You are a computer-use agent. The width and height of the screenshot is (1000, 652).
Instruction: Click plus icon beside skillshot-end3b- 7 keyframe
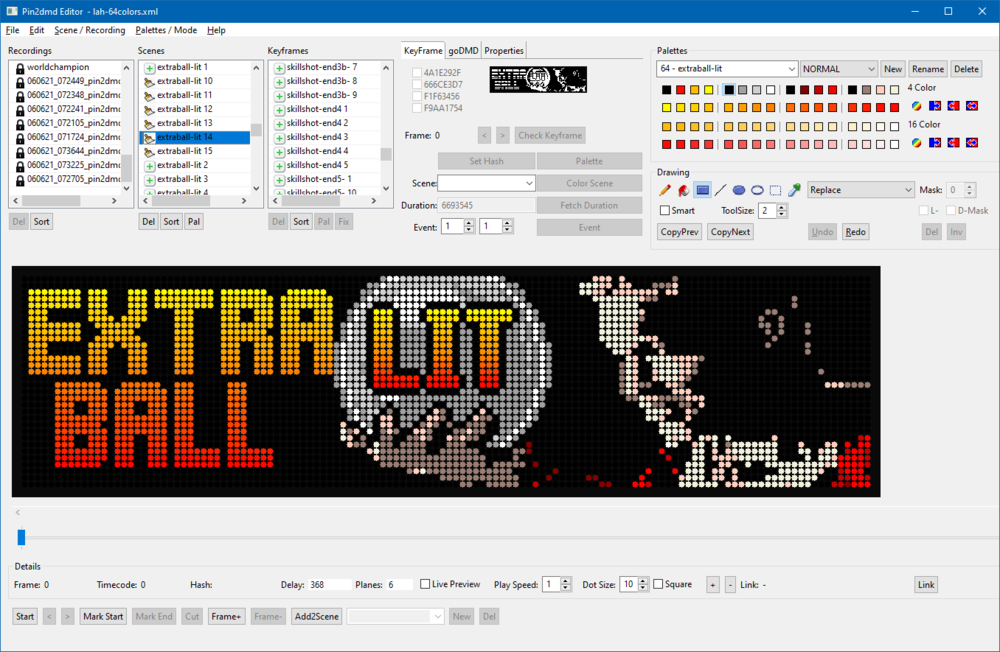pyautogui.click(x=279, y=68)
